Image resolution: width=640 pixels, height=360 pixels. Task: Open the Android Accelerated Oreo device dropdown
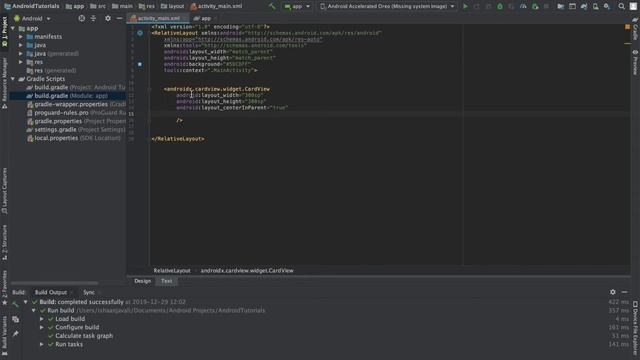(388, 7)
